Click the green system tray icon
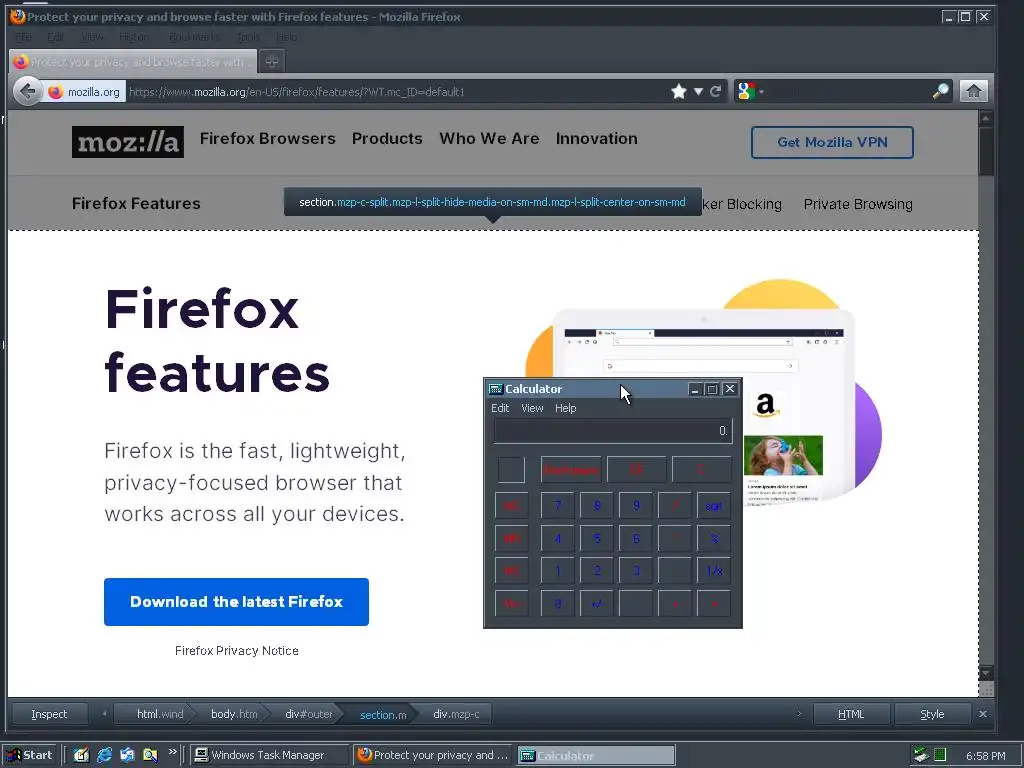Screen dimensions: 1024x768 tap(940, 755)
